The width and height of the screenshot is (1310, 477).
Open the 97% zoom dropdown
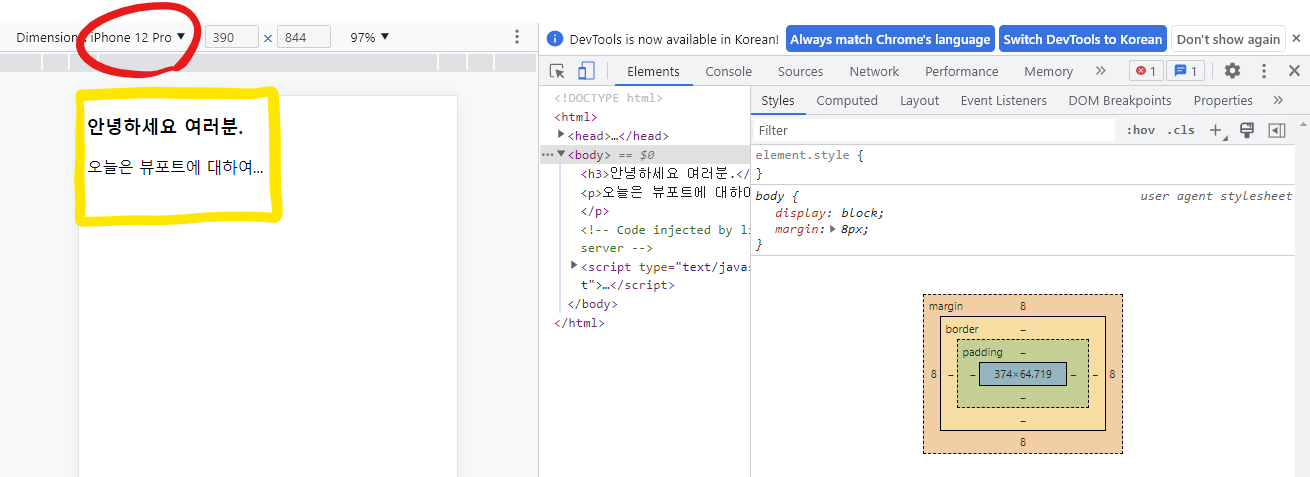369,37
